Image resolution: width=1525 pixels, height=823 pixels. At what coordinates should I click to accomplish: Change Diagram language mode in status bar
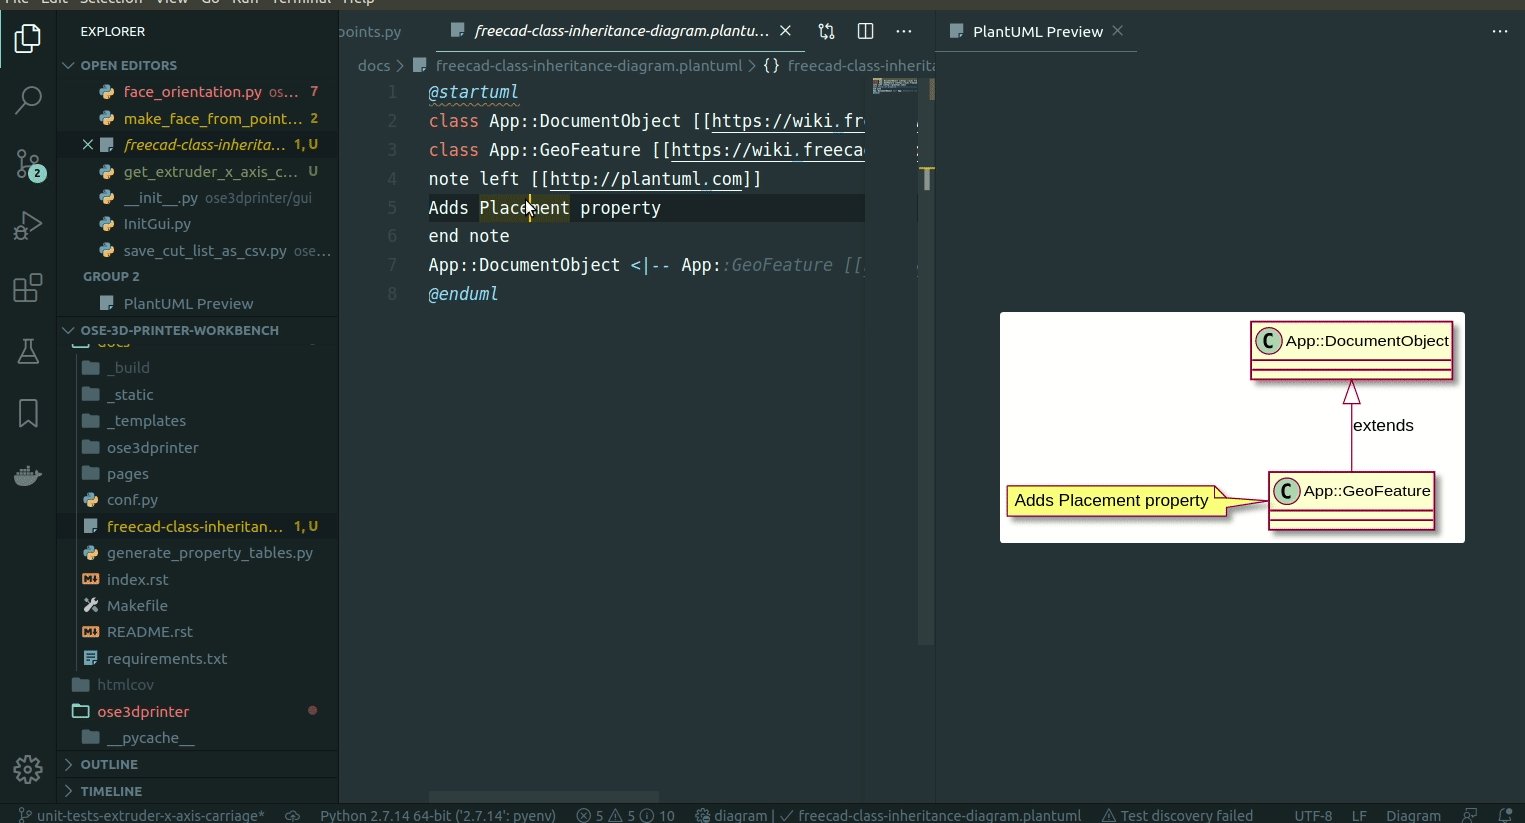1413,815
